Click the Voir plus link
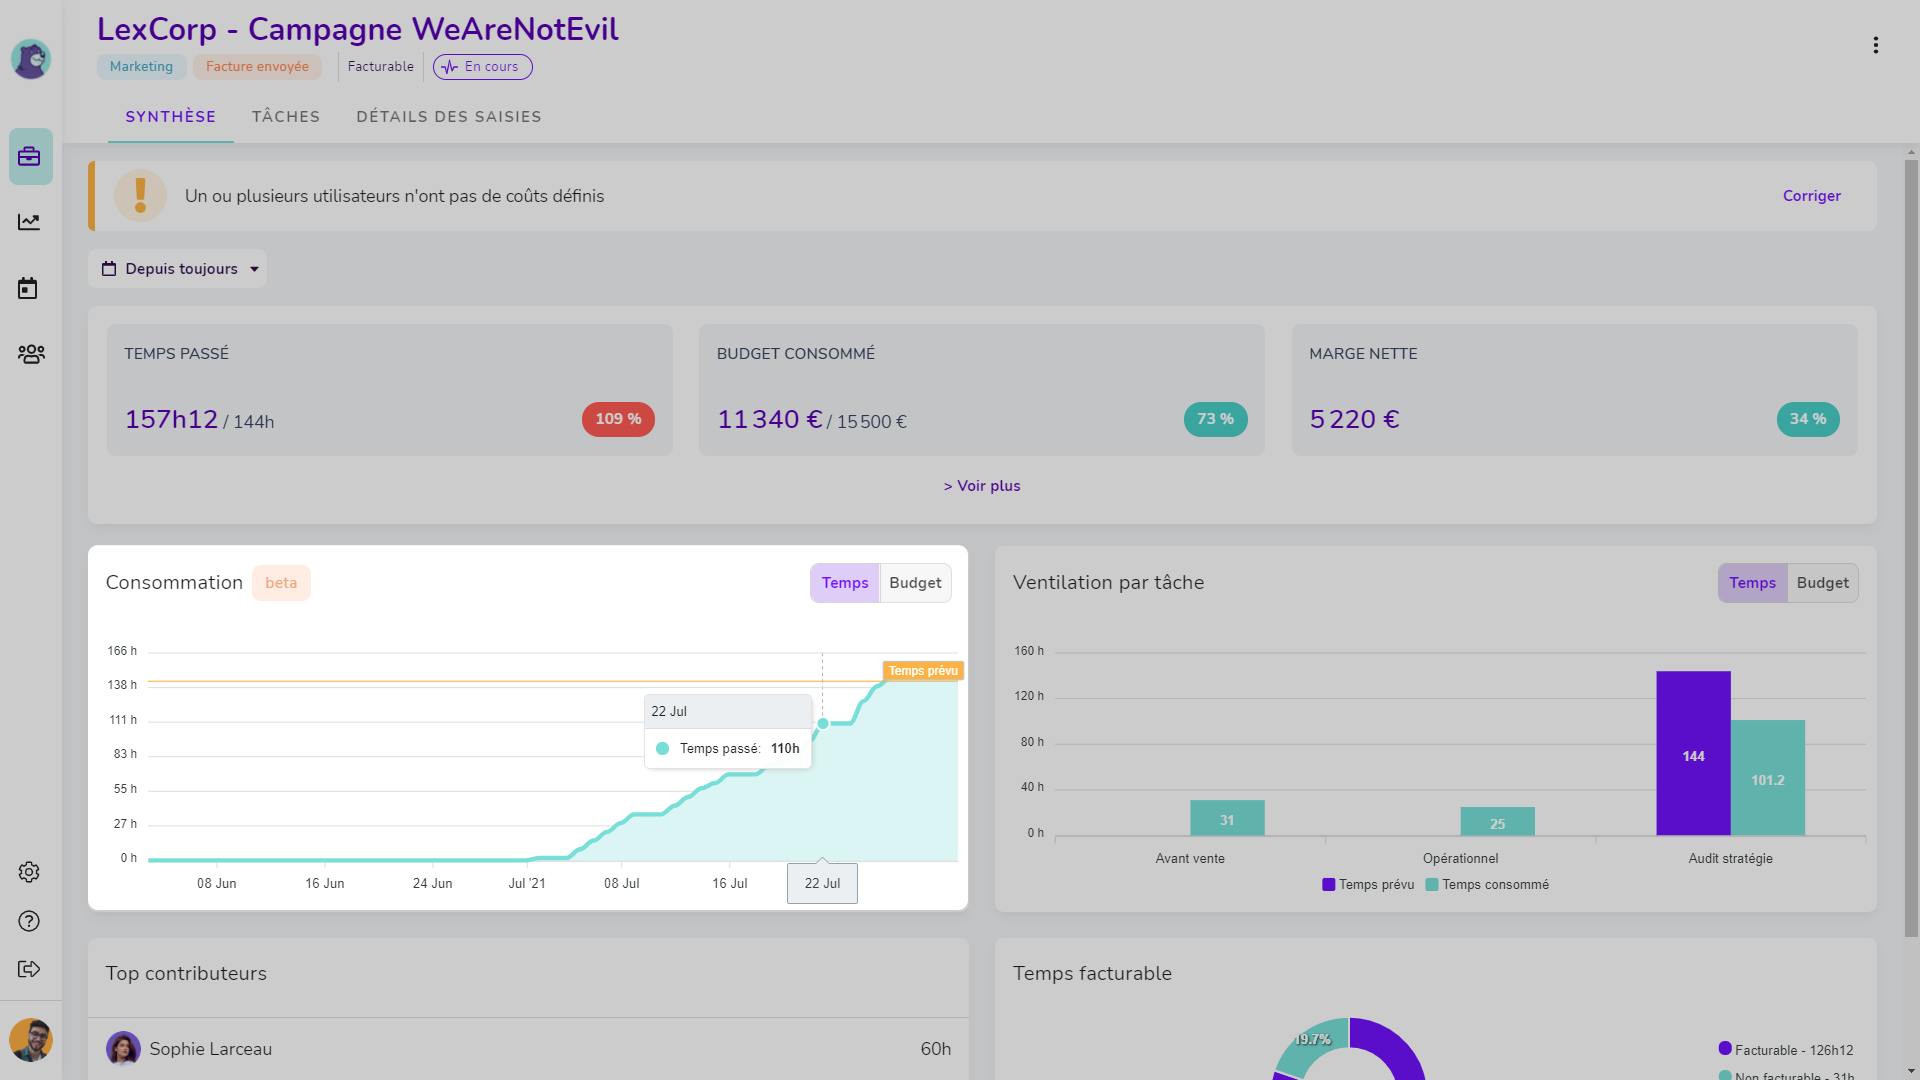This screenshot has height=1080, width=1920. tap(982, 486)
